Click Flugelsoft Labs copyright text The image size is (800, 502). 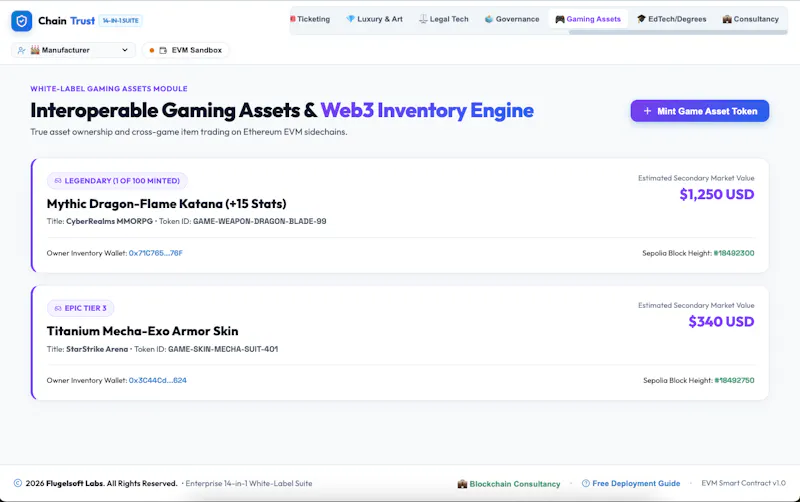pyautogui.click(x=102, y=483)
